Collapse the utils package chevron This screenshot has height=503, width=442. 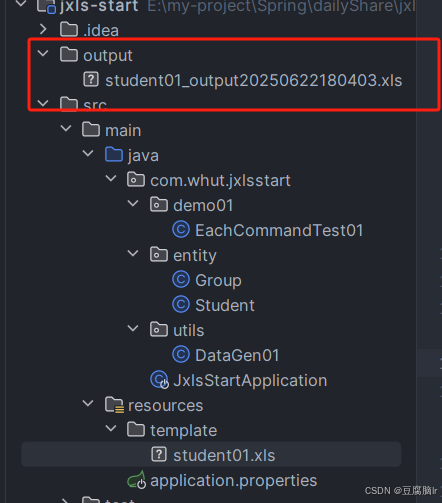coord(133,328)
